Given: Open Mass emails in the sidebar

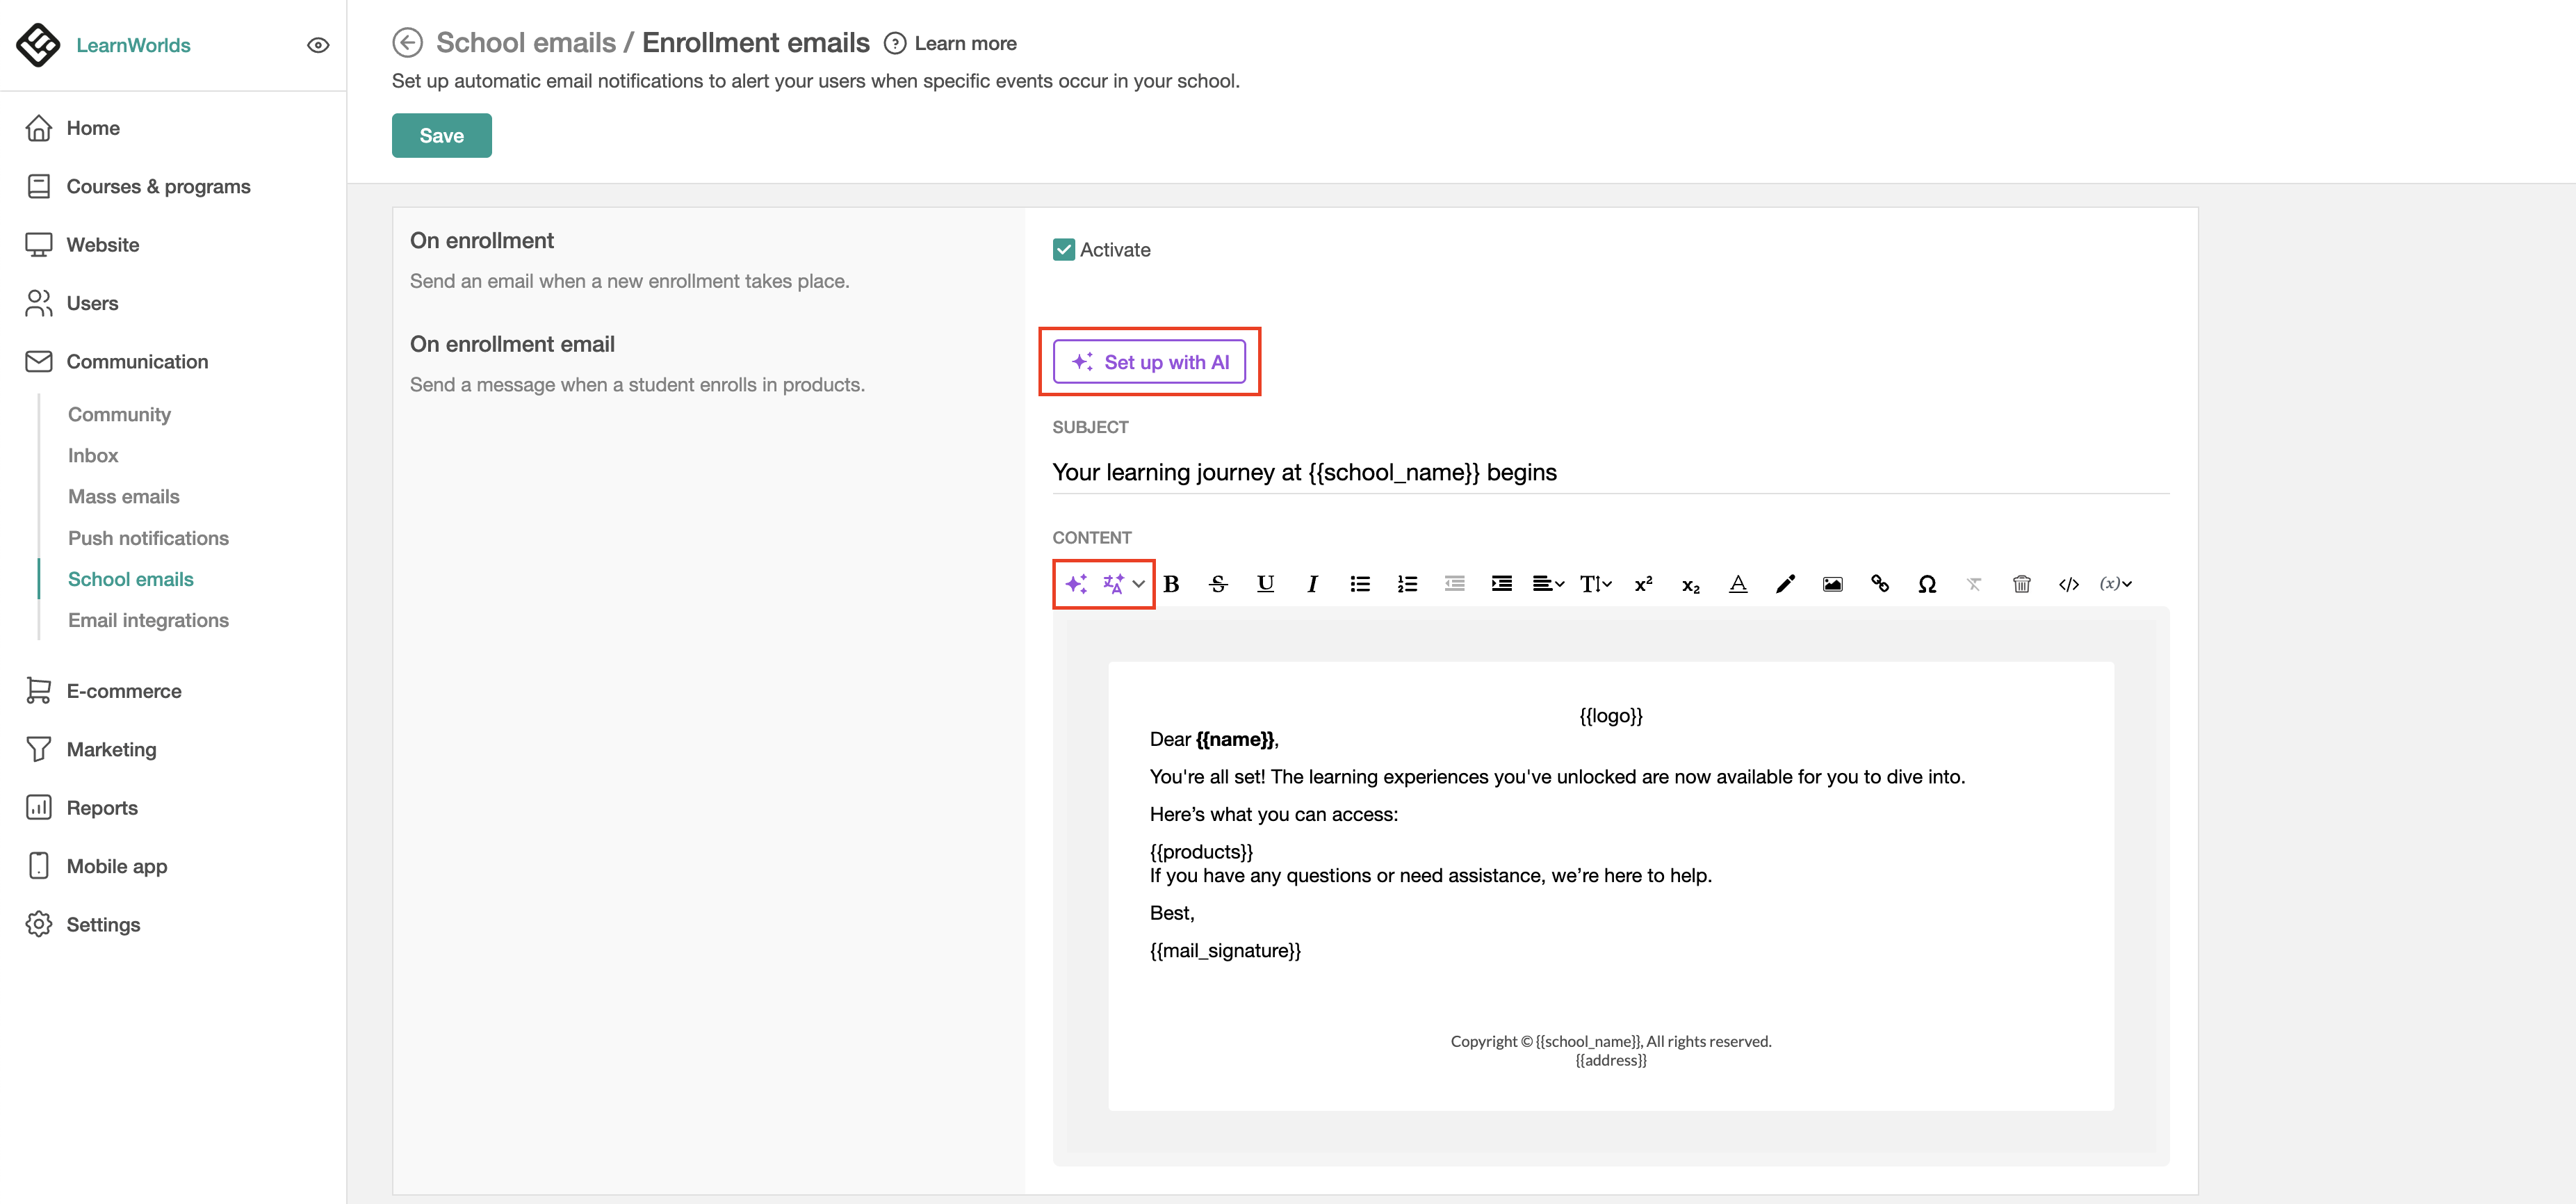Looking at the screenshot, I should [124, 497].
